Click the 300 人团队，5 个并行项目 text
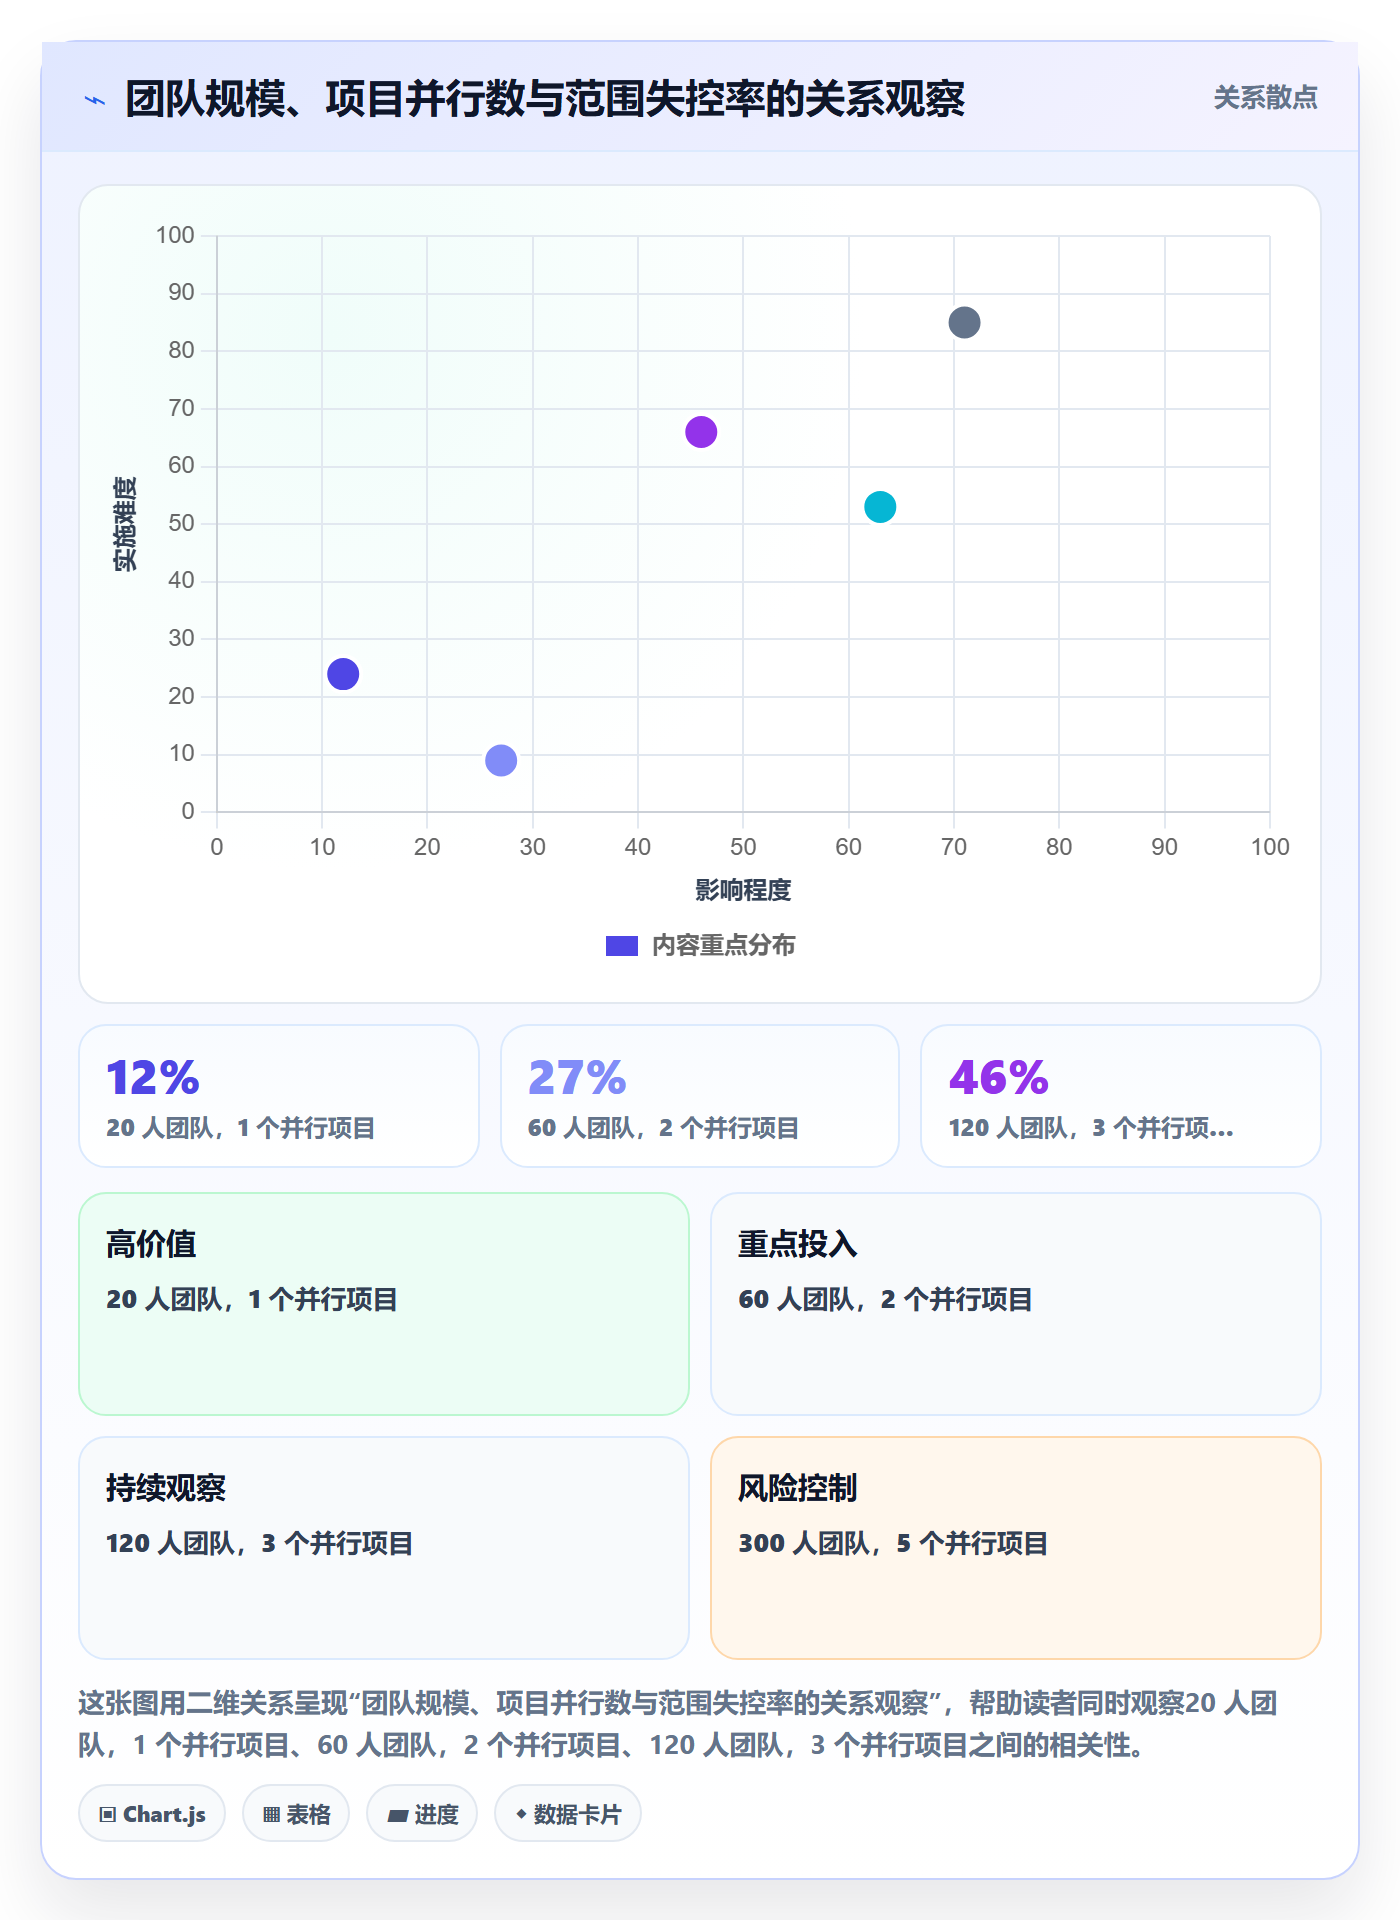This screenshot has height=1920, width=1400. (x=893, y=1543)
